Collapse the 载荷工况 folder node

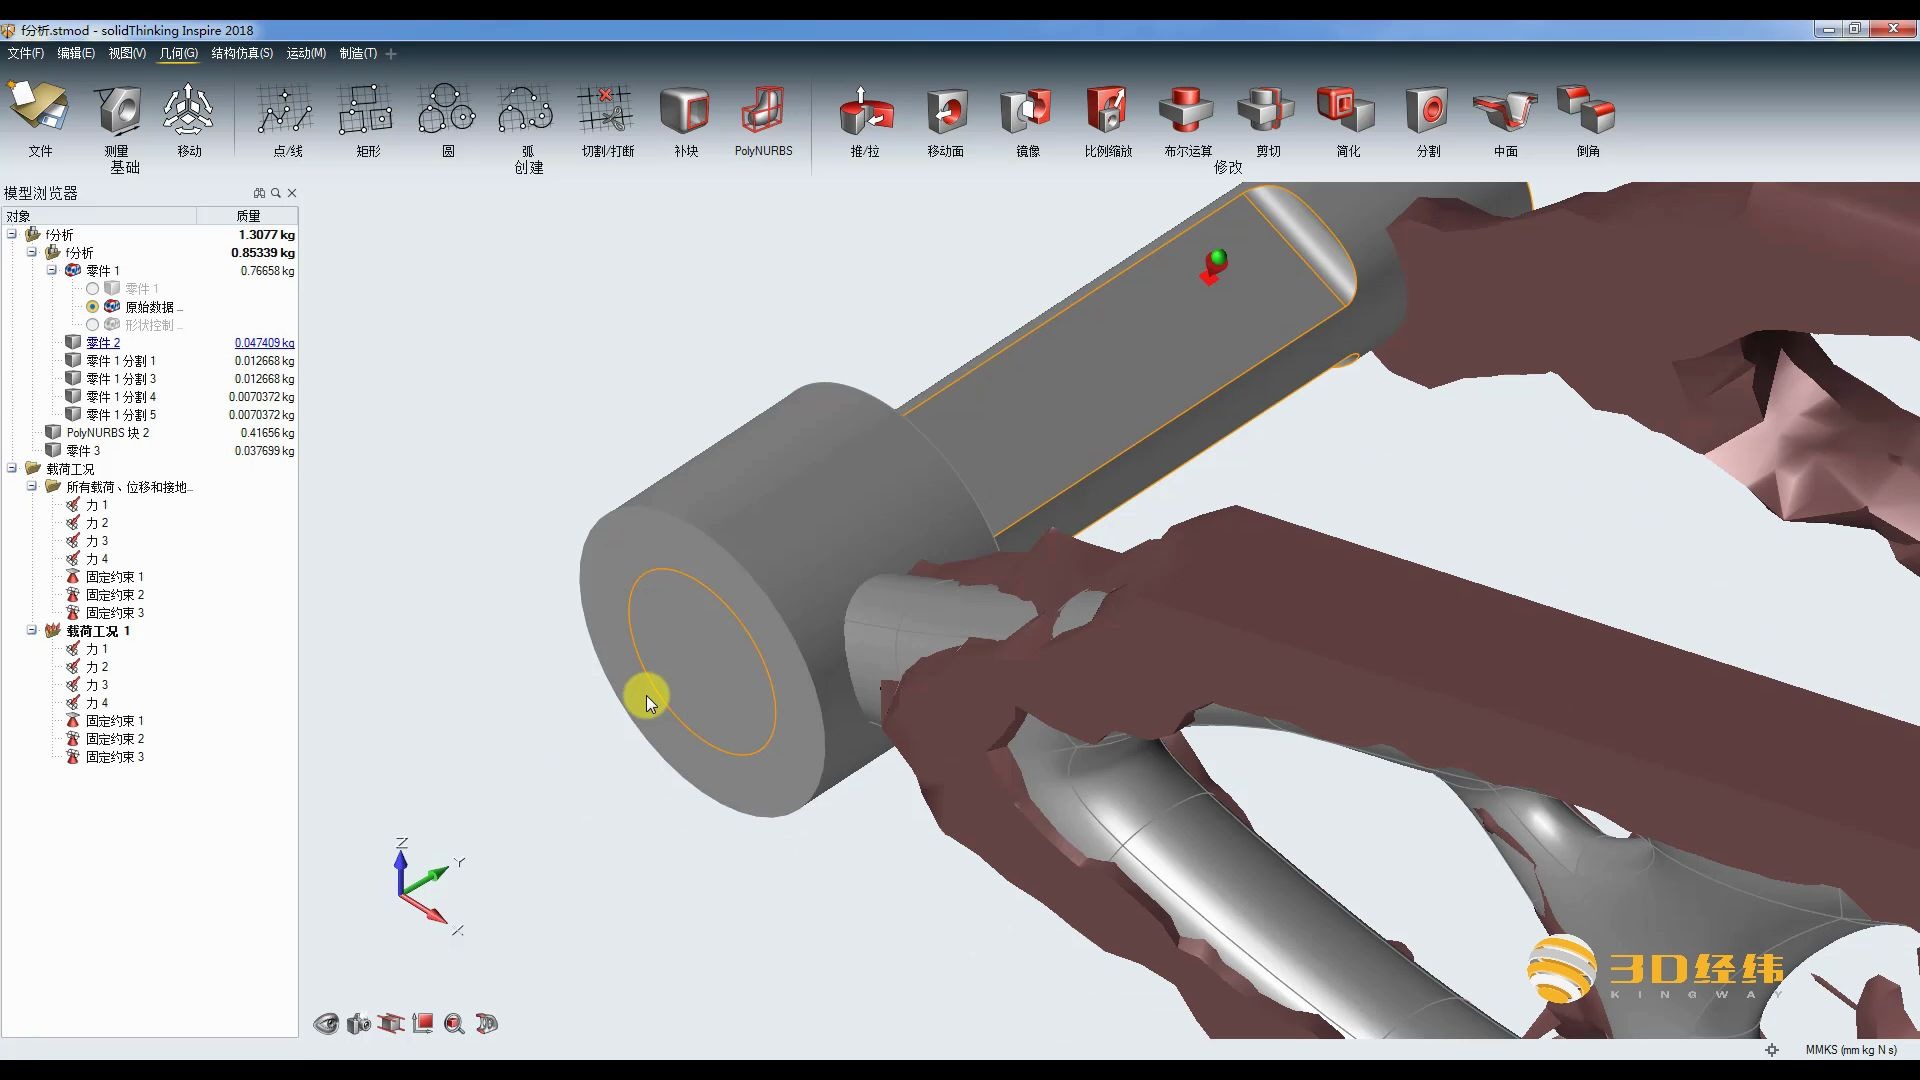(x=12, y=468)
